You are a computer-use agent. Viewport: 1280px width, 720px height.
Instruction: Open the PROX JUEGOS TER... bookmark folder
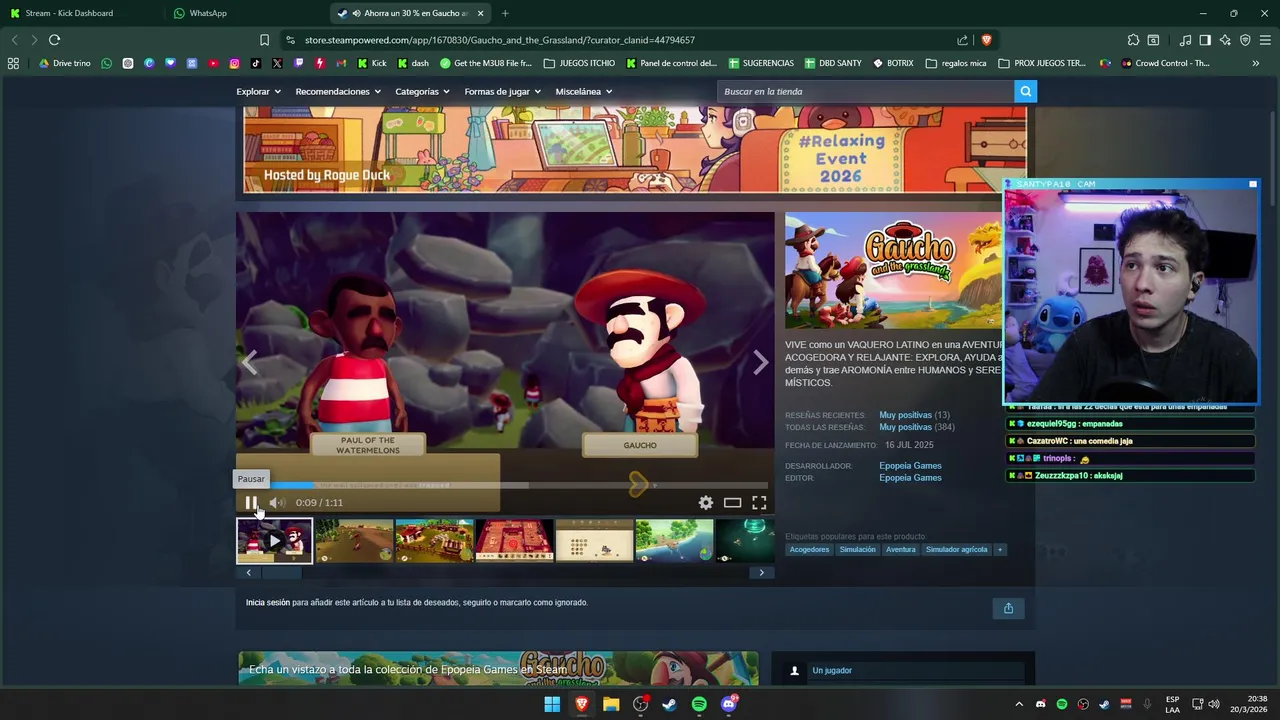click(1042, 63)
